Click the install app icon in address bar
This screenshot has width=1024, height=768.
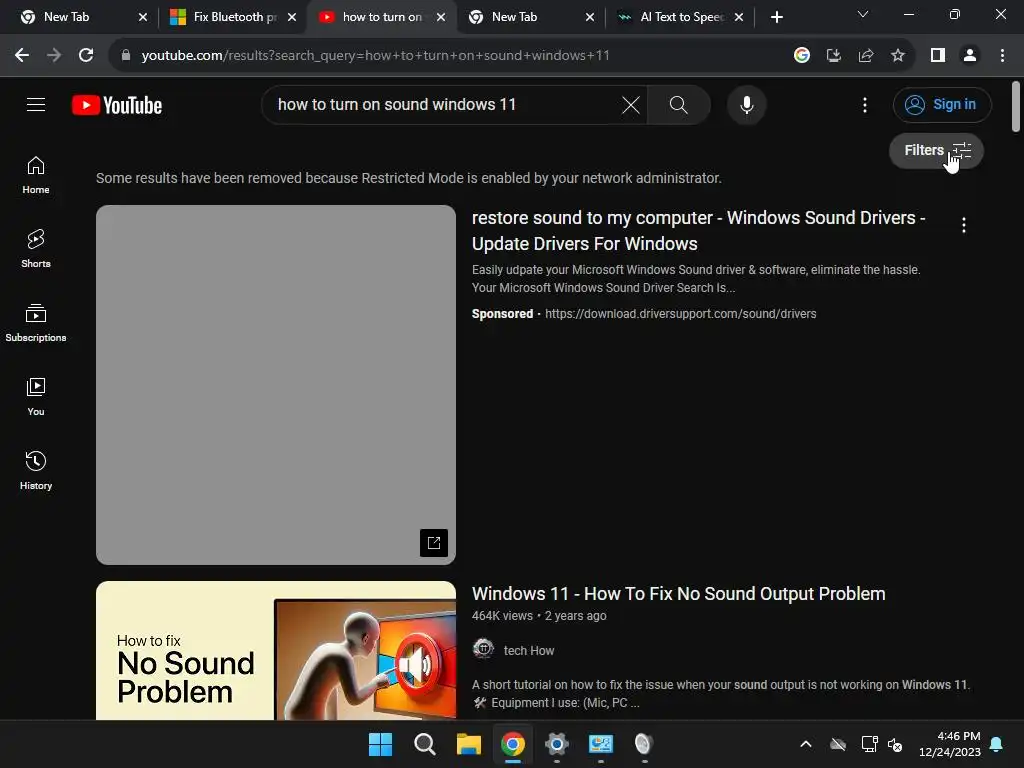click(833, 56)
